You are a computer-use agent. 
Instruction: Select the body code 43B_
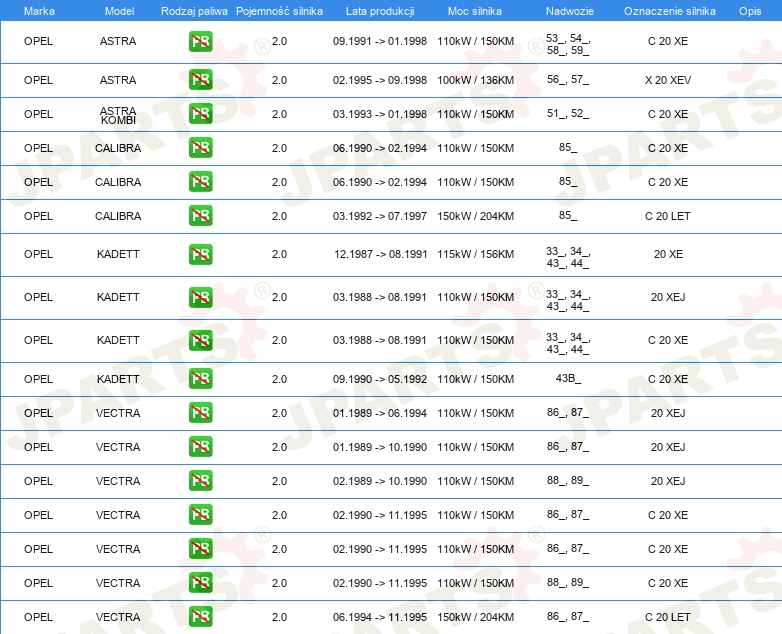(x=568, y=378)
